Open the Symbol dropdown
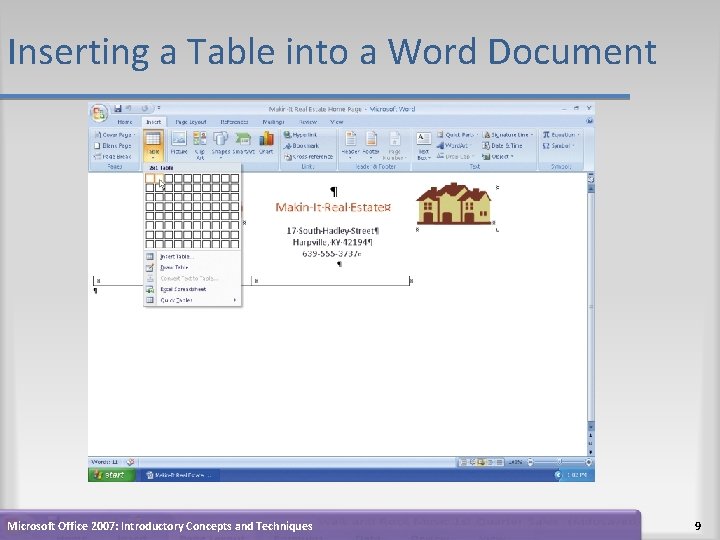Screen dimensions: 720x540 point(558,146)
